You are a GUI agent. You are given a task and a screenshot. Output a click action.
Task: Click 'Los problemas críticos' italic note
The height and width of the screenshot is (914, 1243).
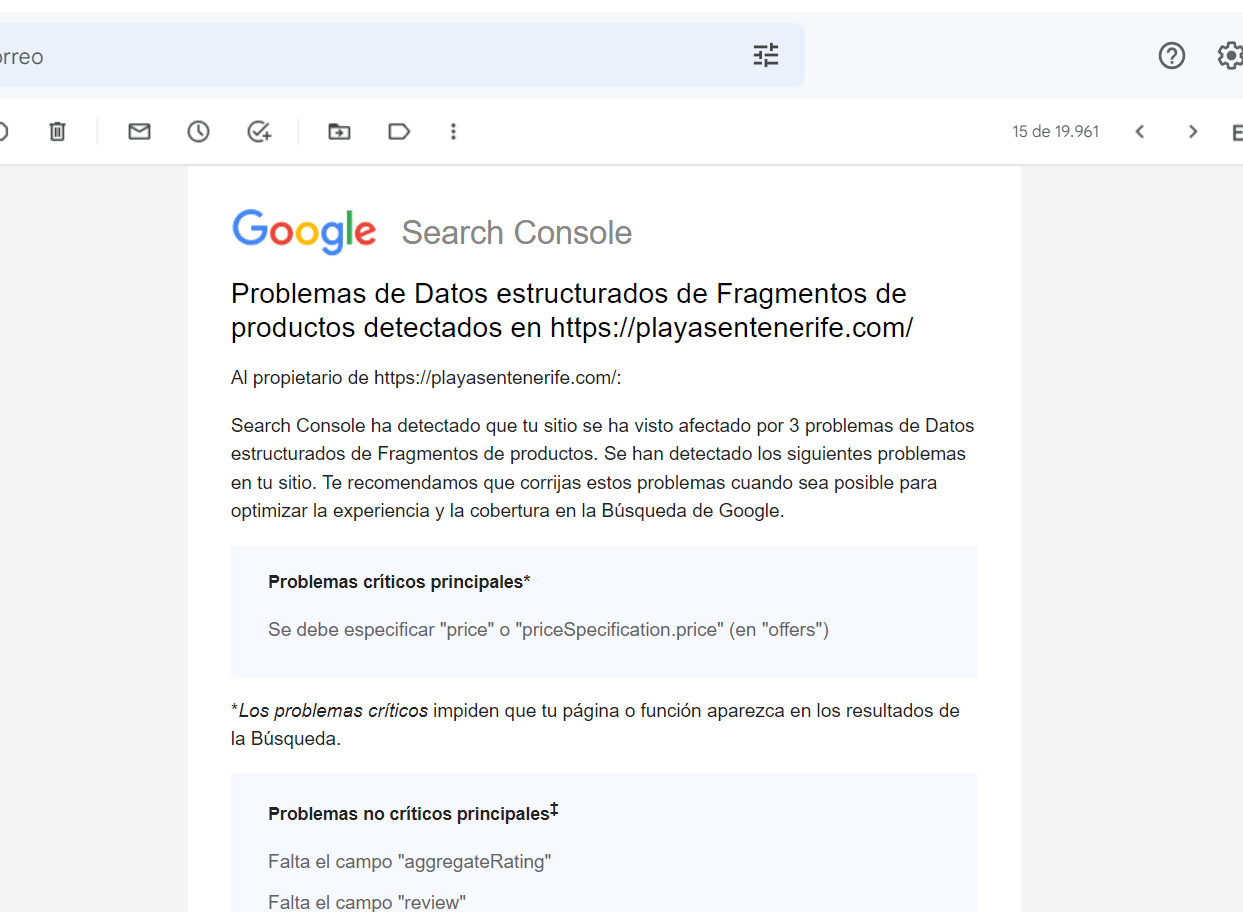[x=333, y=711]
